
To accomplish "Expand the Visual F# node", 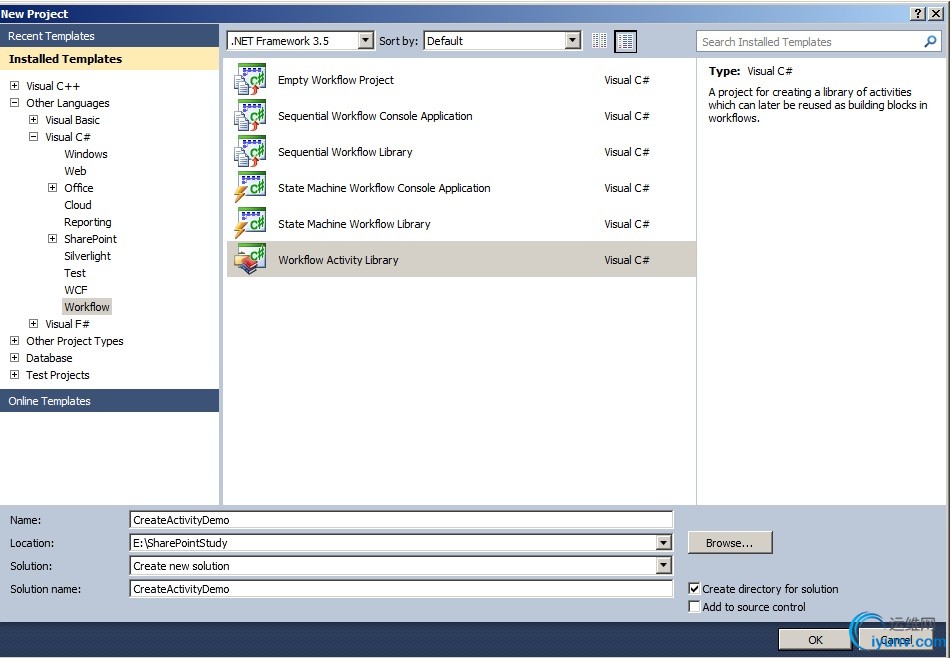I will tap(33, 324).
